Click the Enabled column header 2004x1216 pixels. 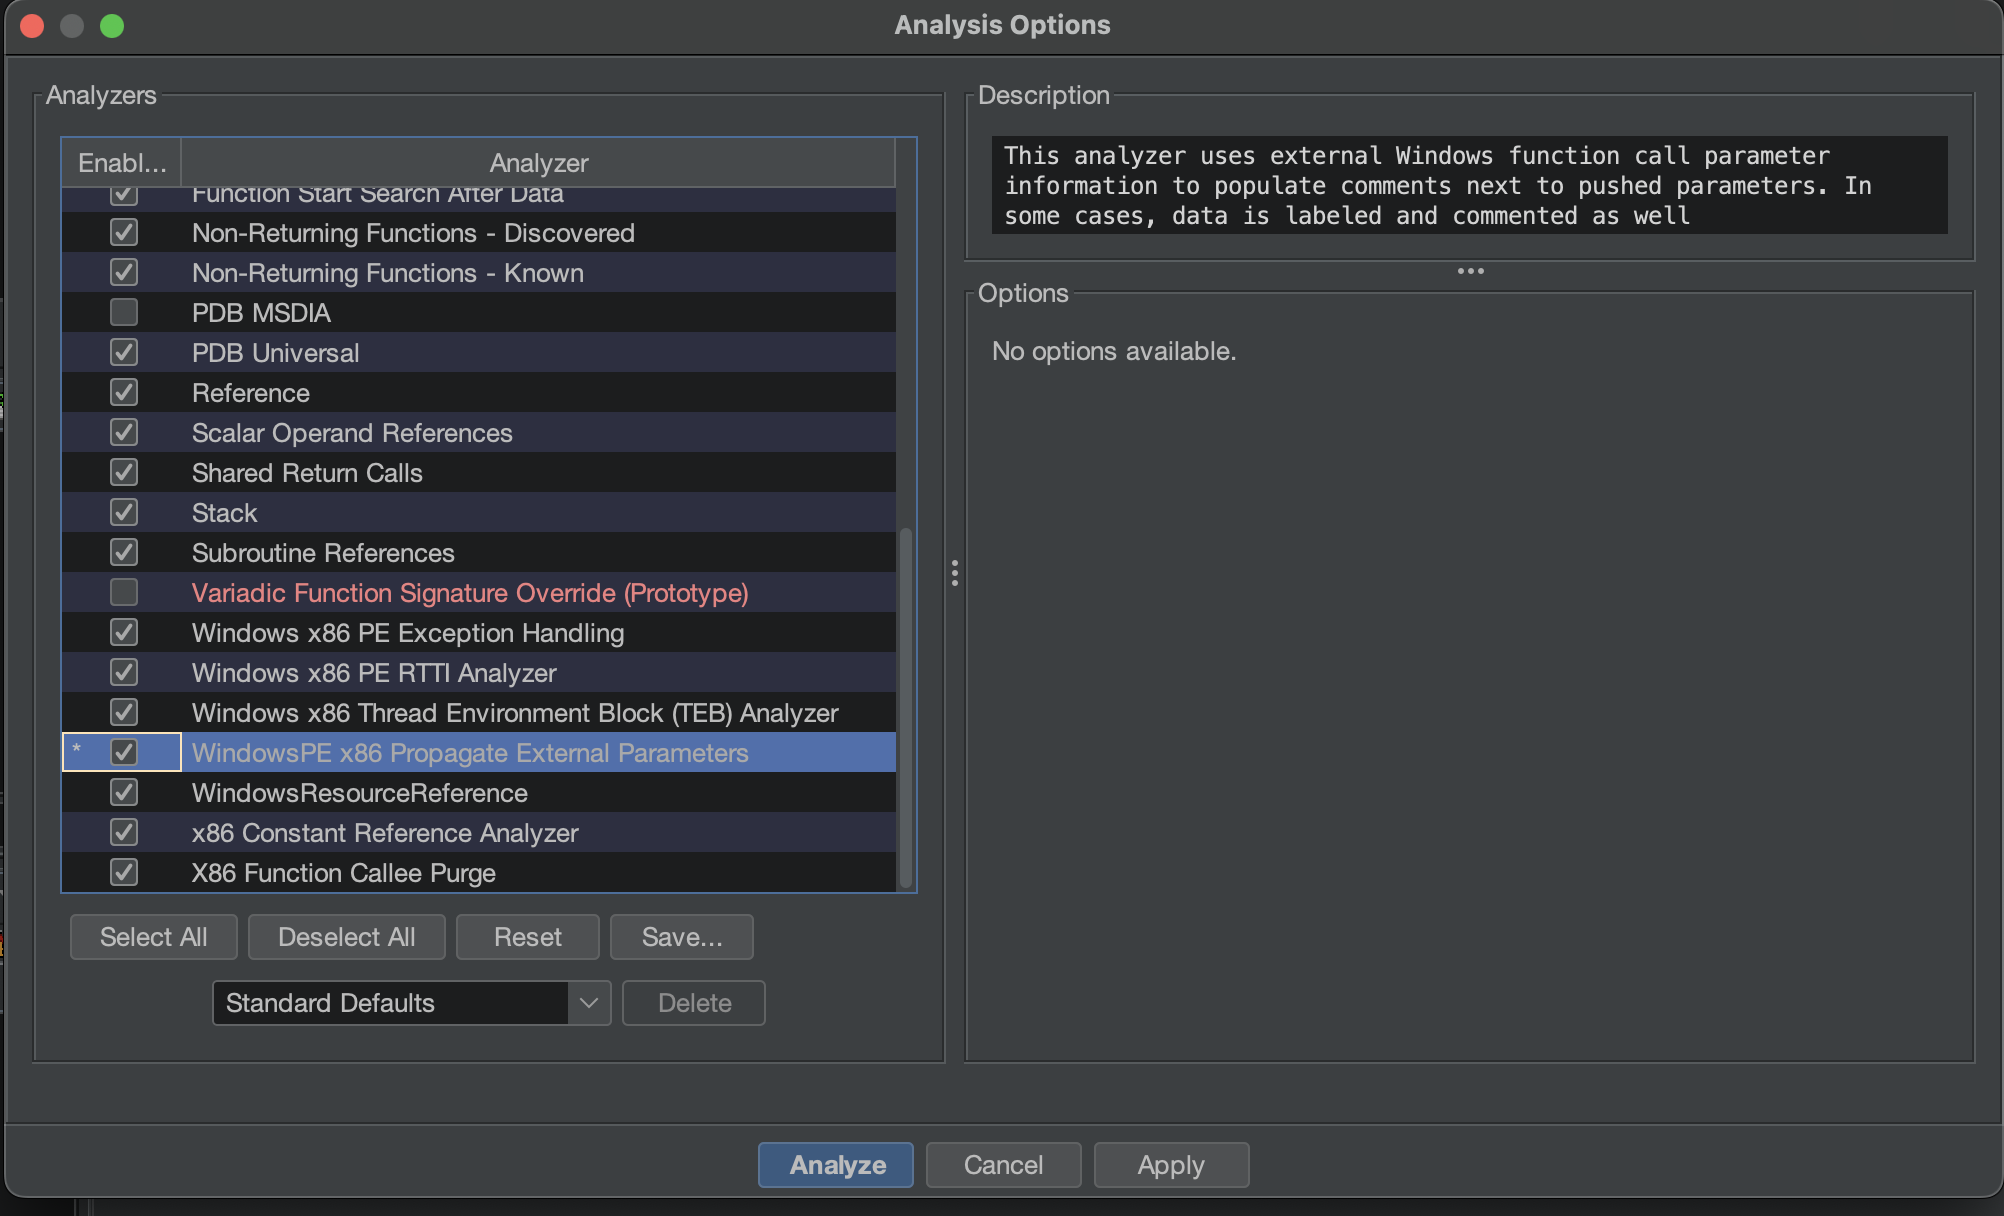tap(122, 163)
